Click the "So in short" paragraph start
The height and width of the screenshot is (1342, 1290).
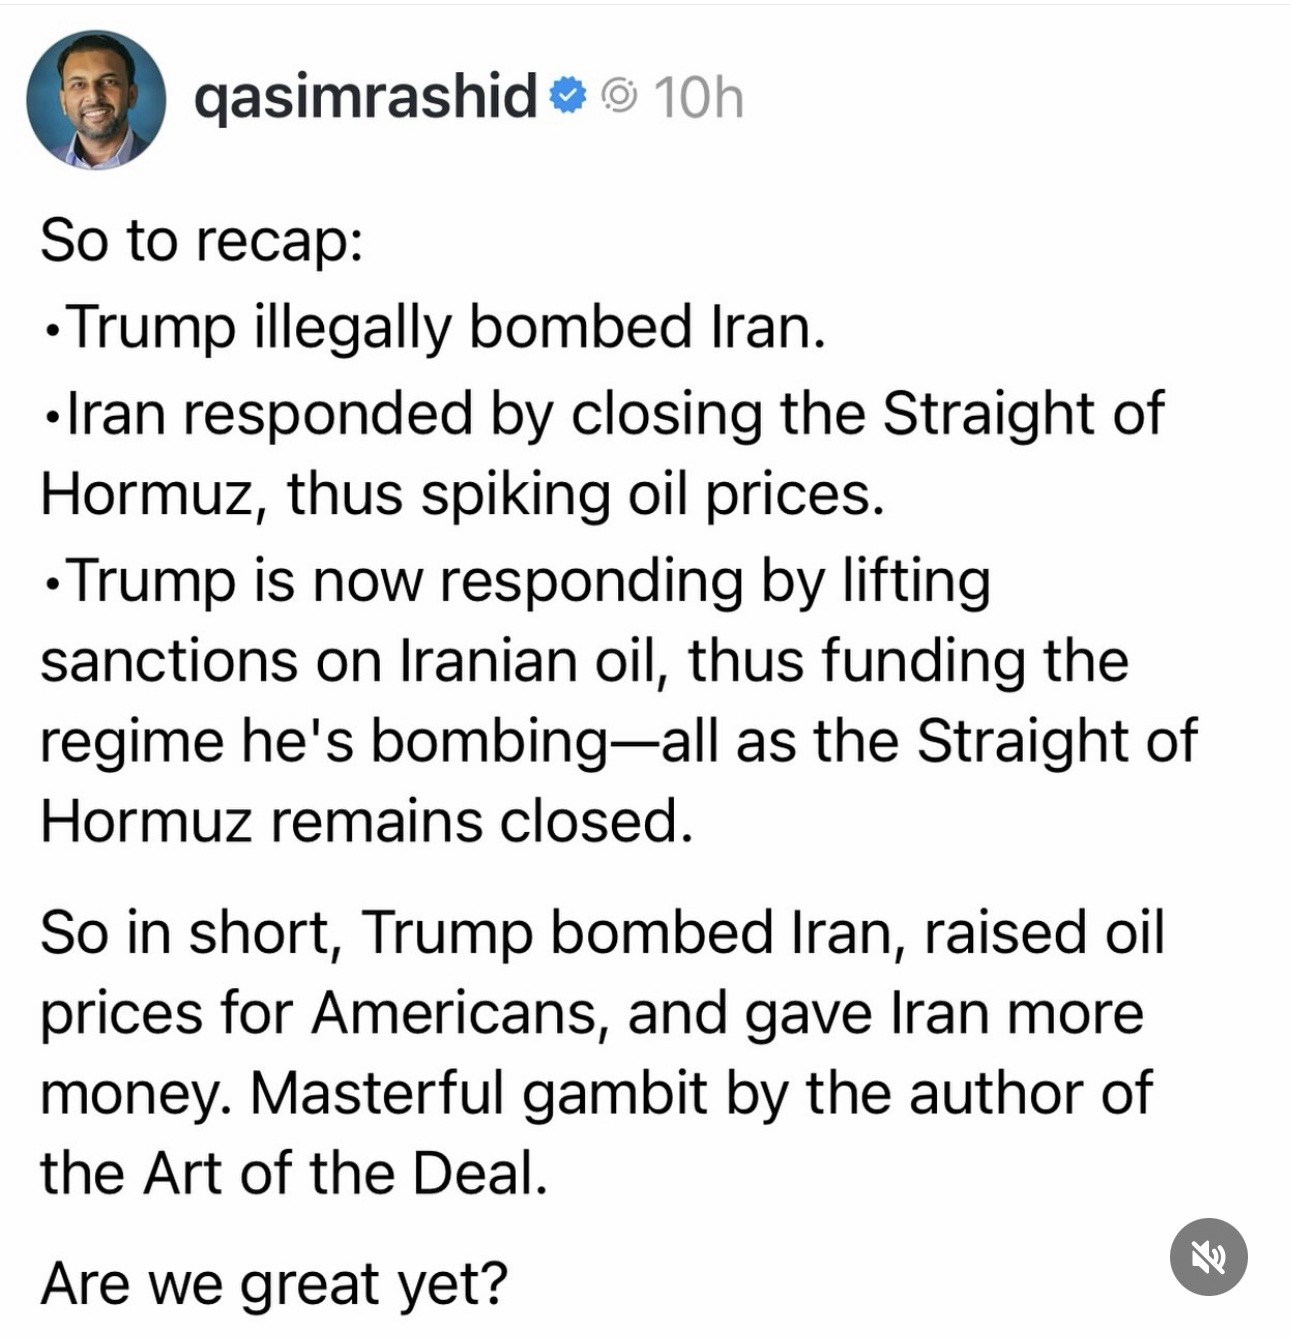point(186,932)
